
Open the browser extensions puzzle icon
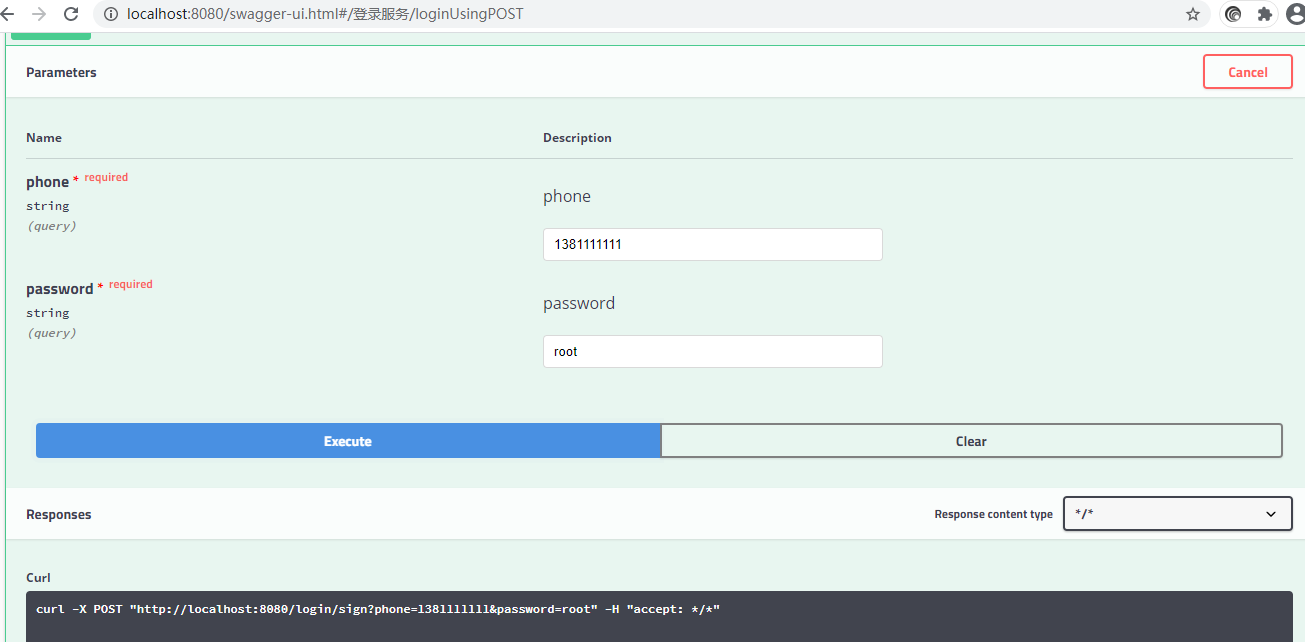tap(1264, 14)
